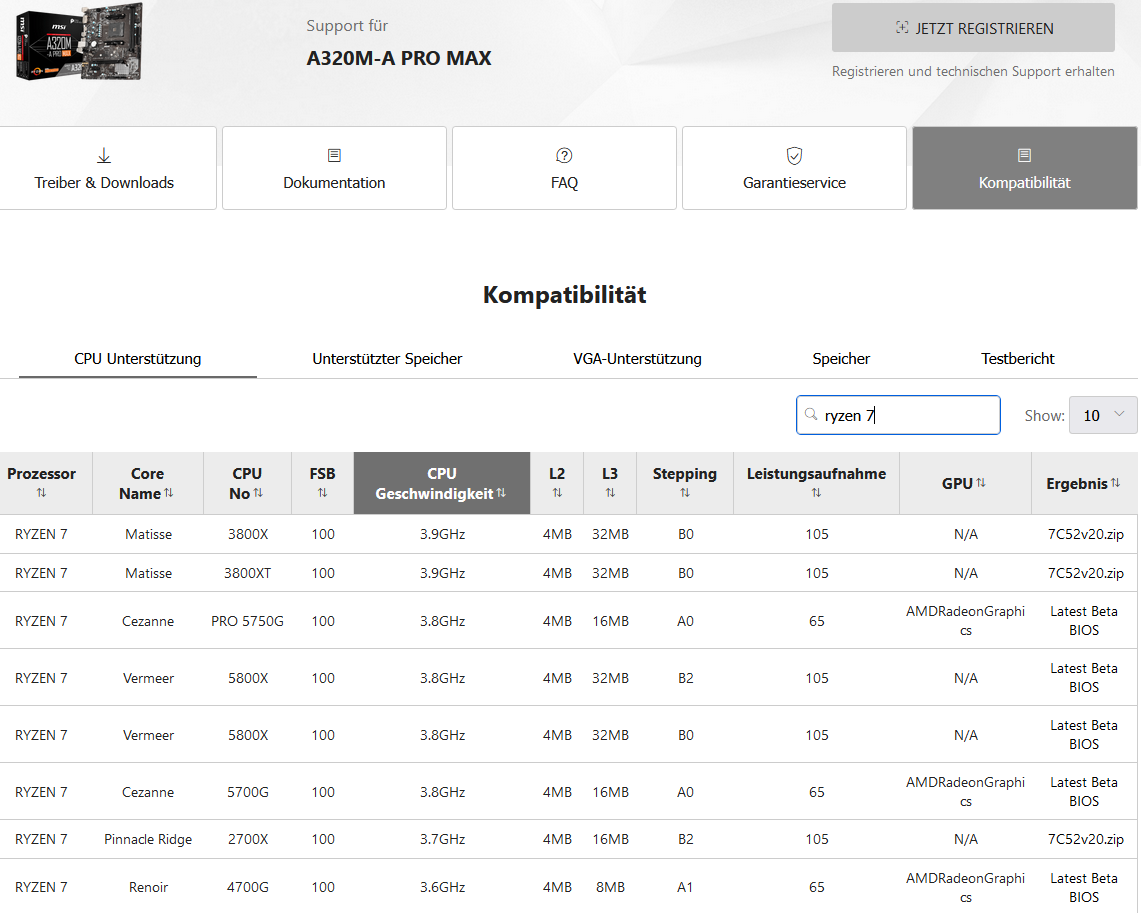Click the magnifier icon in search box
This screenshot has width=1141, height=913.
811,415
